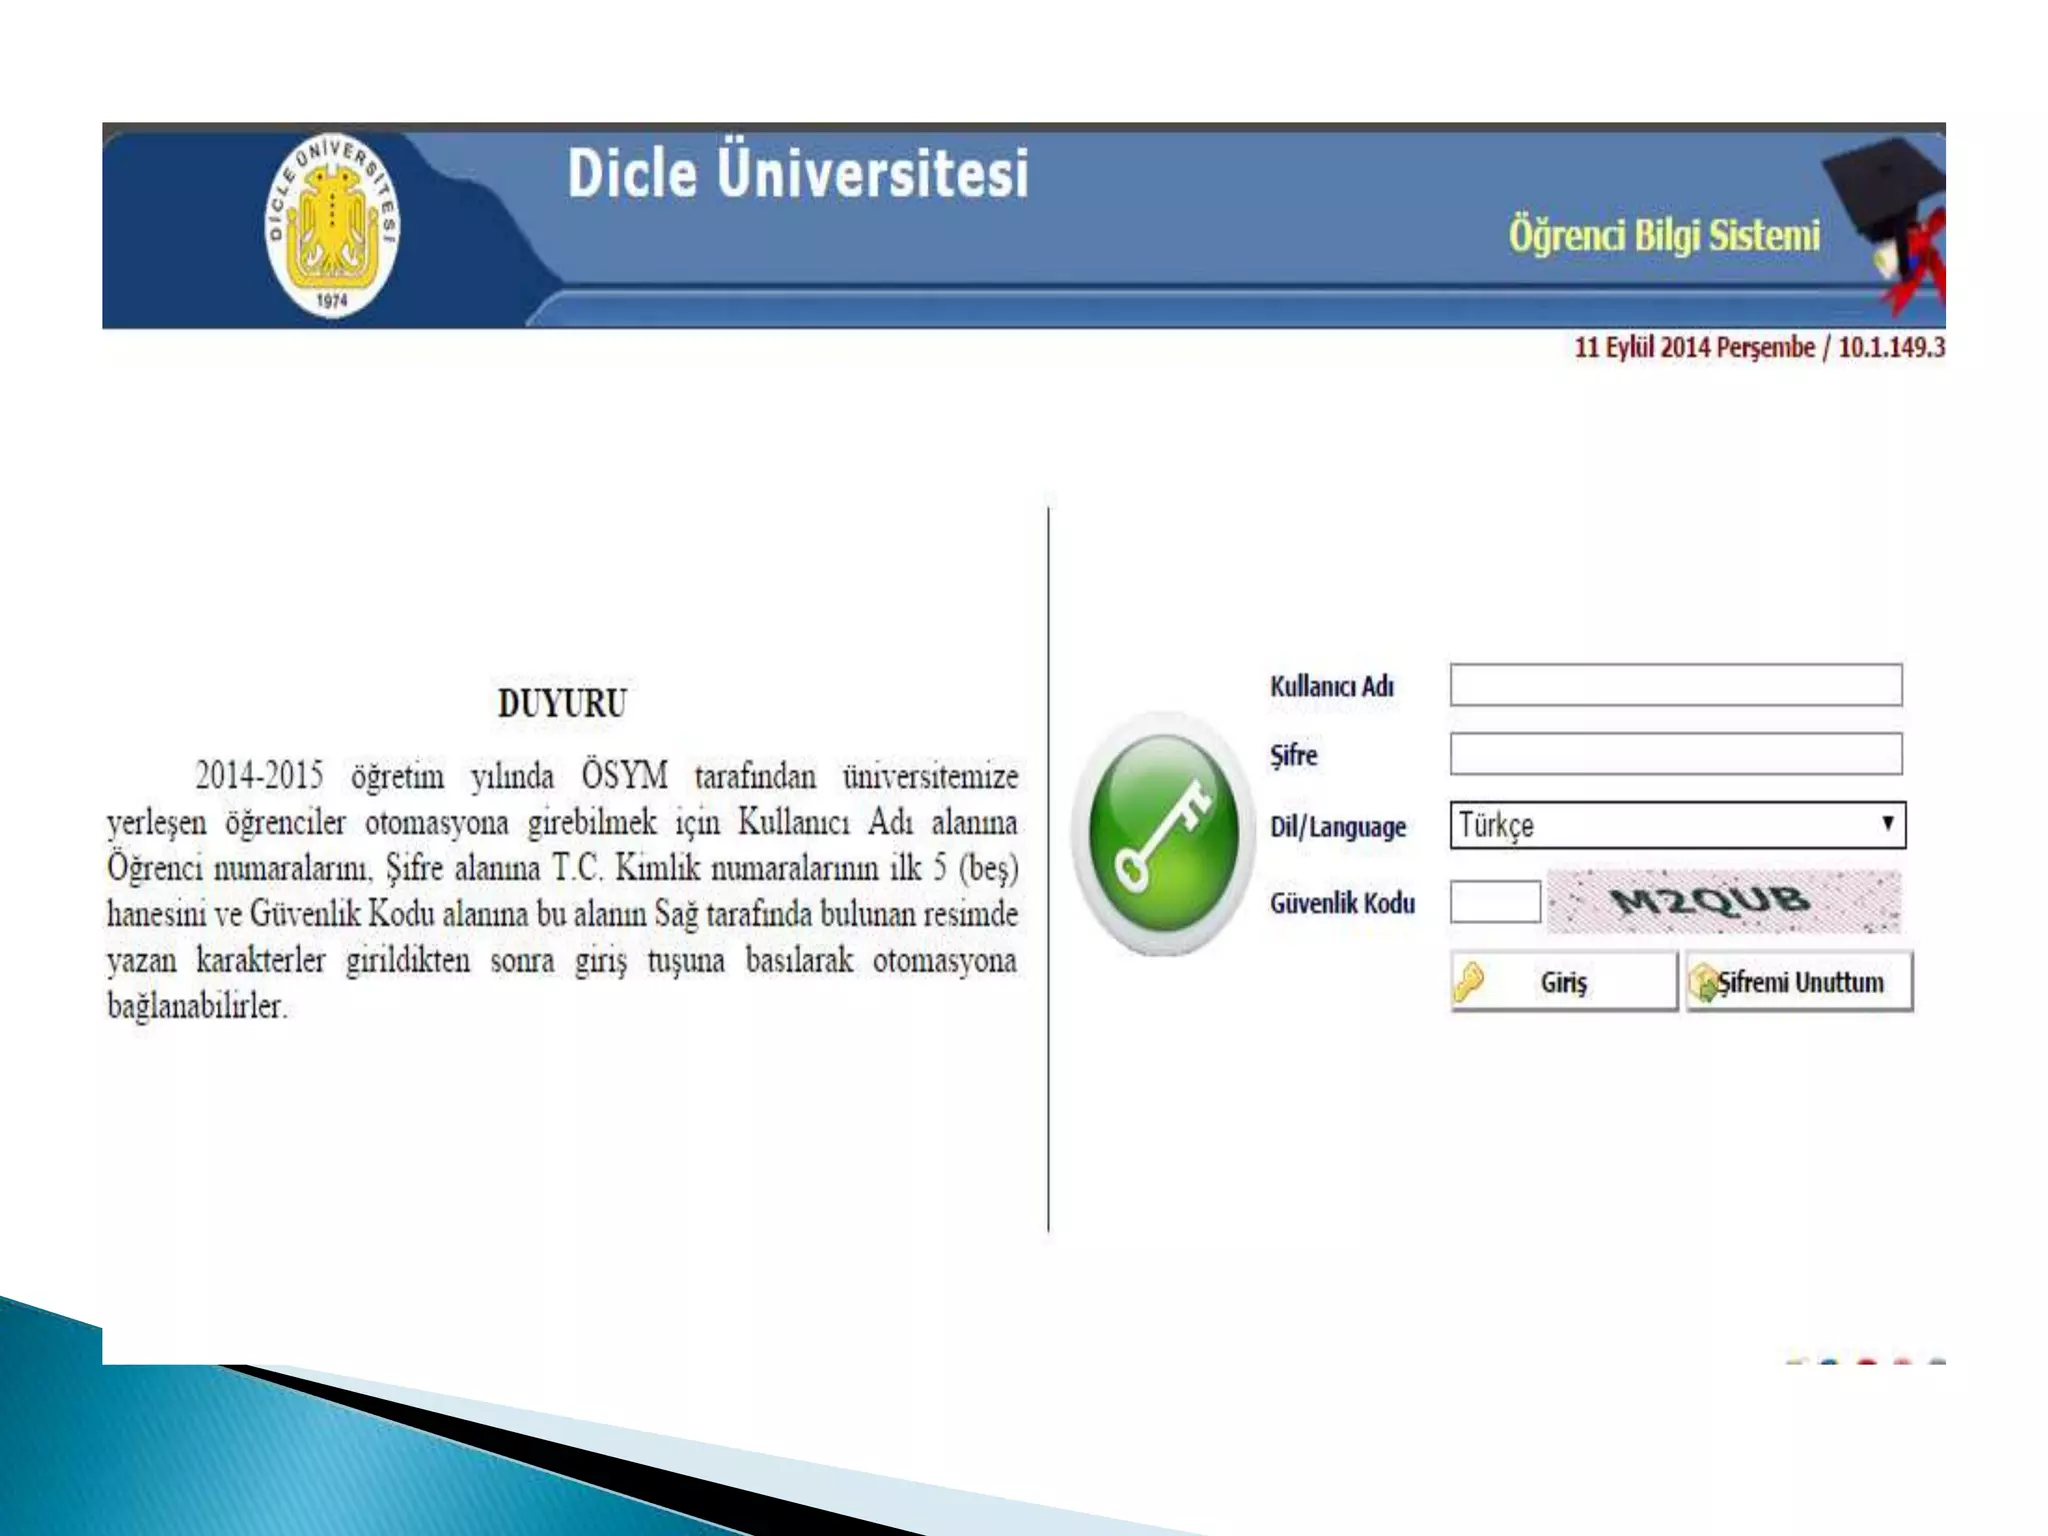Click the Şifremi Unuttum button
This screenshot has width=2048, height=1536.
1799,982
